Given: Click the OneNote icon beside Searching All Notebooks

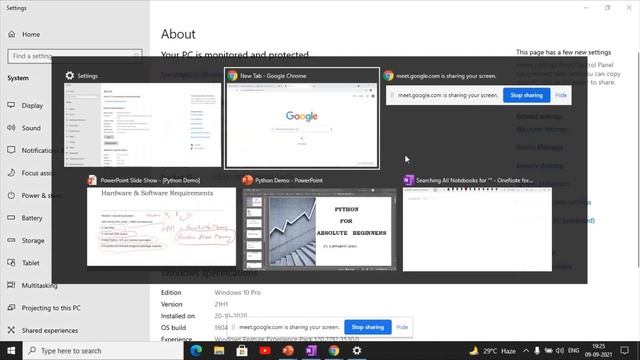Looking at the screenshot, I should [x=408, y=180].
